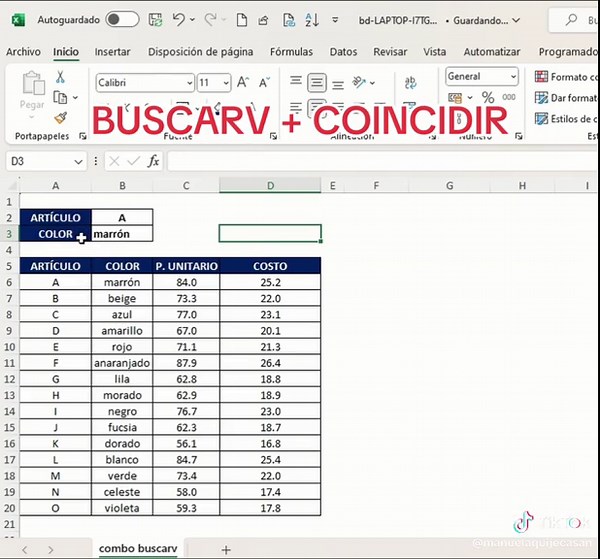Viewport: 600px width, 559px height.
Task: Open Estilos de celda
Action: tap(566, 119)
